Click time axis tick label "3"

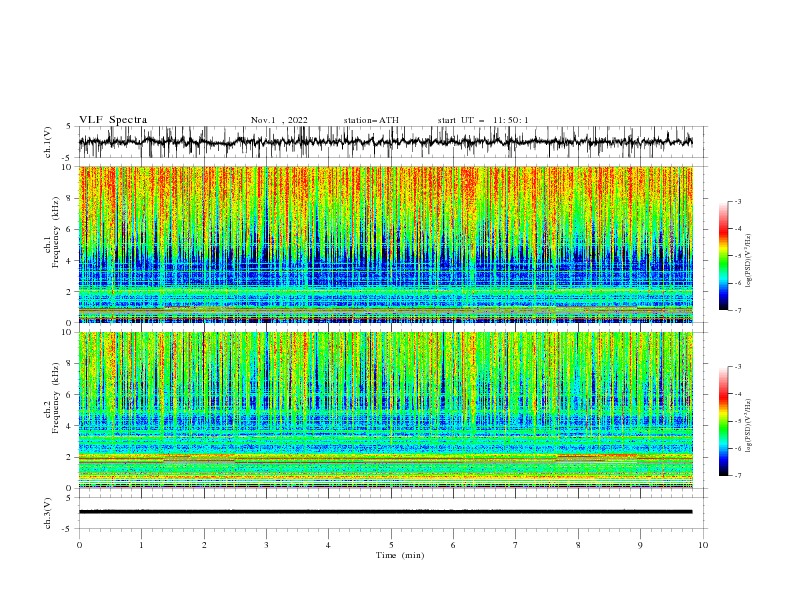266,545
